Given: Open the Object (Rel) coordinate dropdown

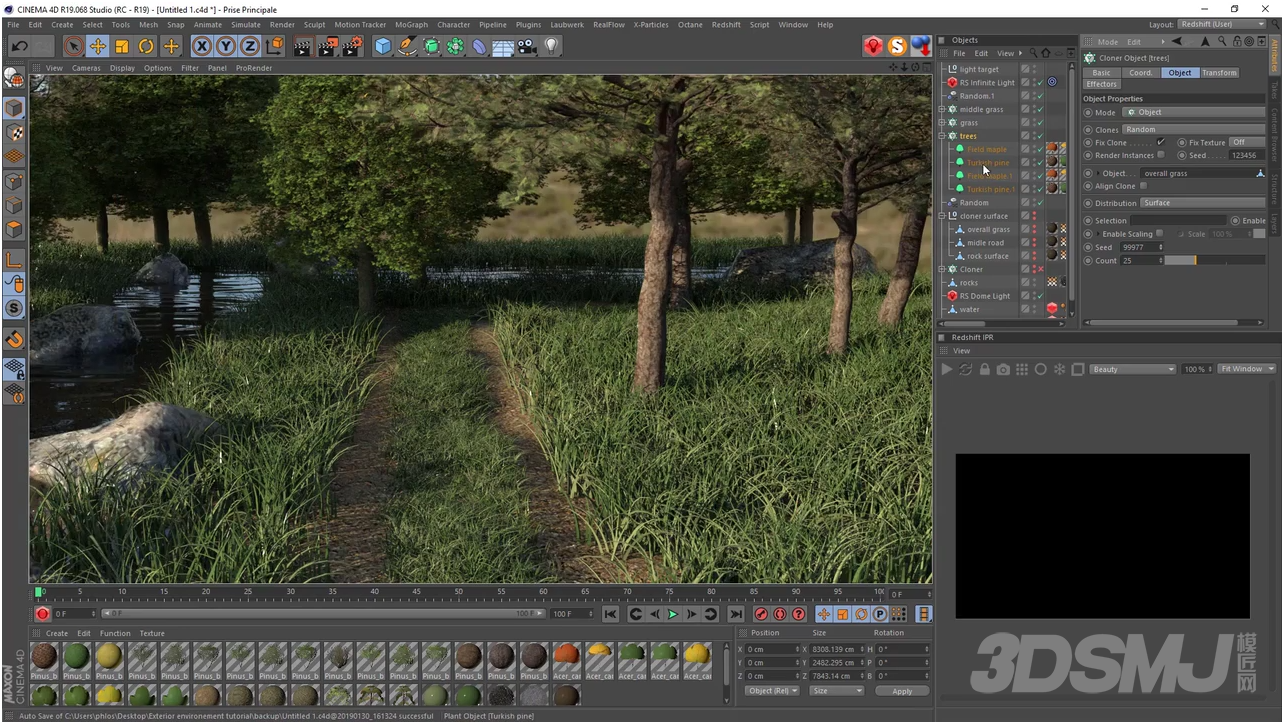Looking at the screenshot, I should coord(773,691).
